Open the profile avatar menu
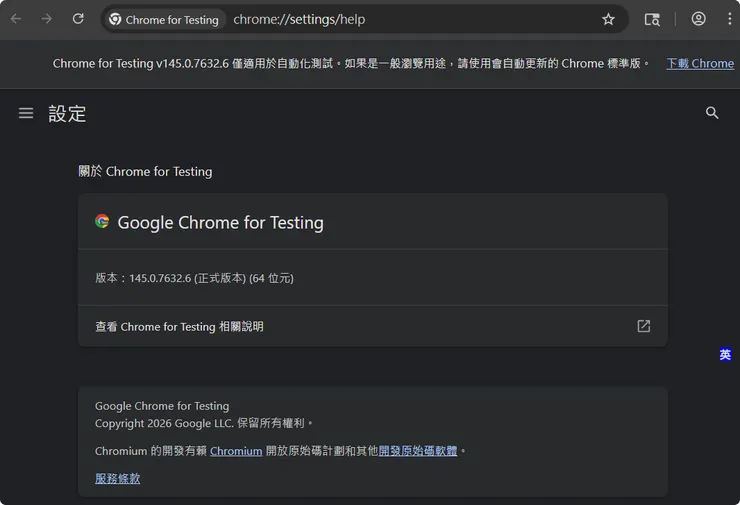740x505 pixels. (698, 19)
